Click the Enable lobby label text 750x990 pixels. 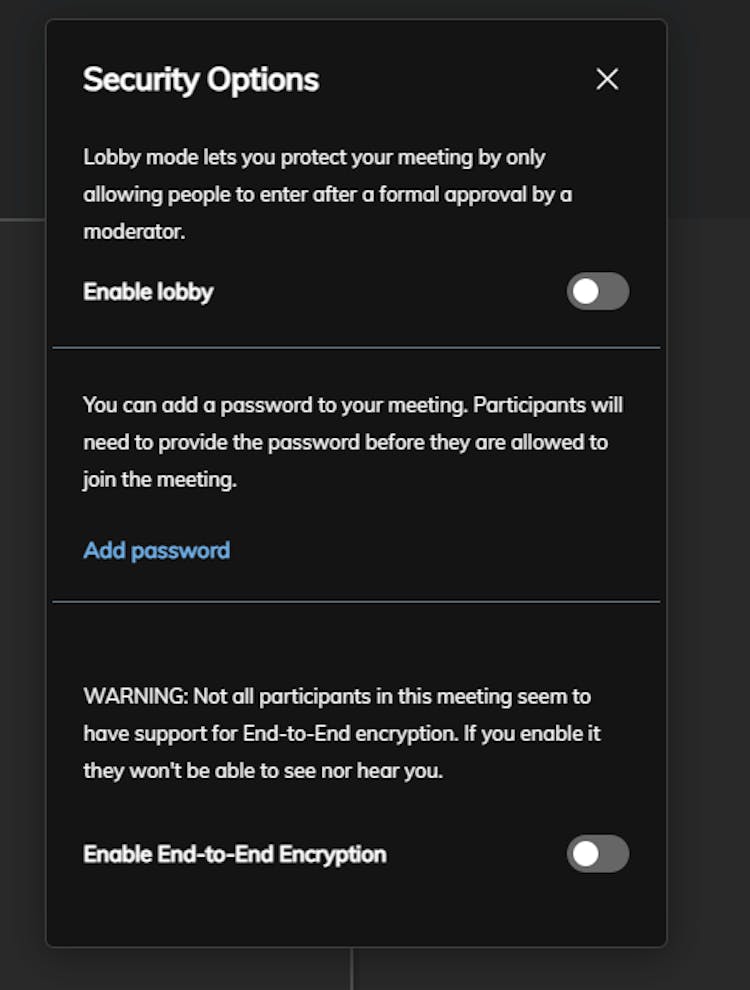pyautogui.click(x=148, y=292)
